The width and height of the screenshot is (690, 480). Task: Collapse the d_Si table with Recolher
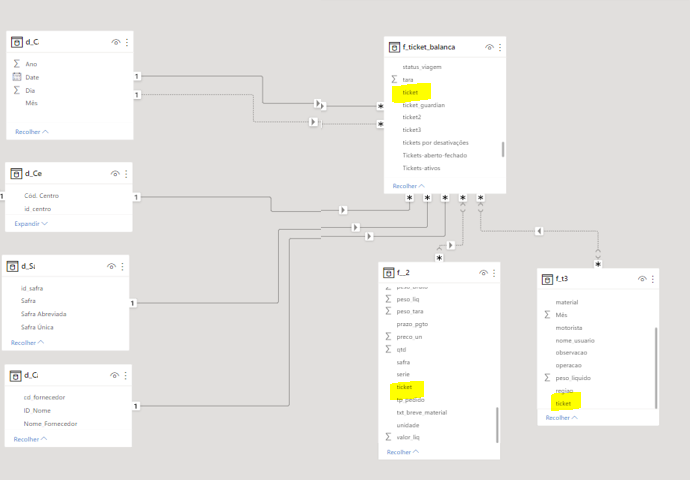click(x=27, y=342)
